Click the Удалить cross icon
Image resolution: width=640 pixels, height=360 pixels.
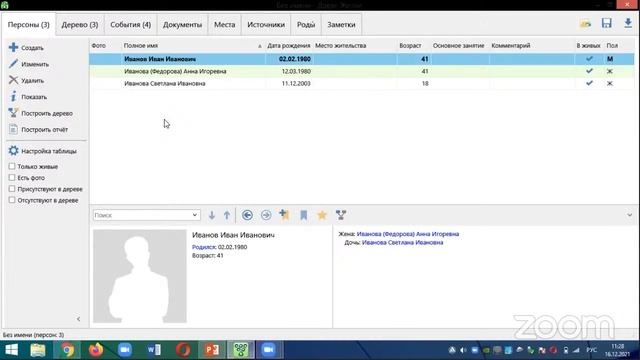(13, 80)
